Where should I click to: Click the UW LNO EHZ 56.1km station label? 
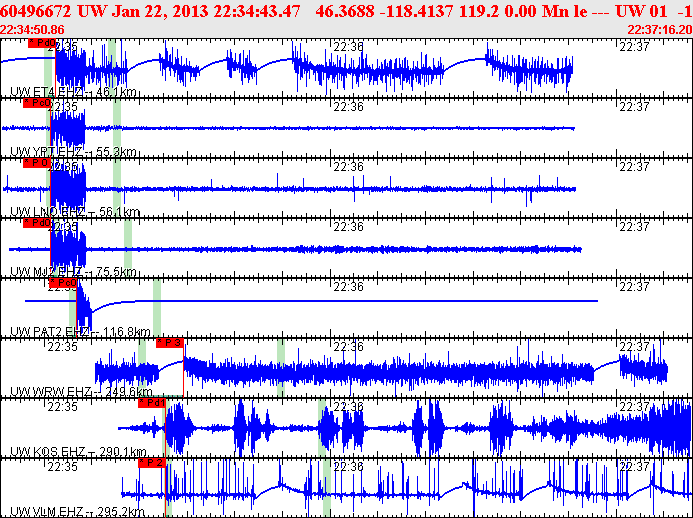coord(75,212)
